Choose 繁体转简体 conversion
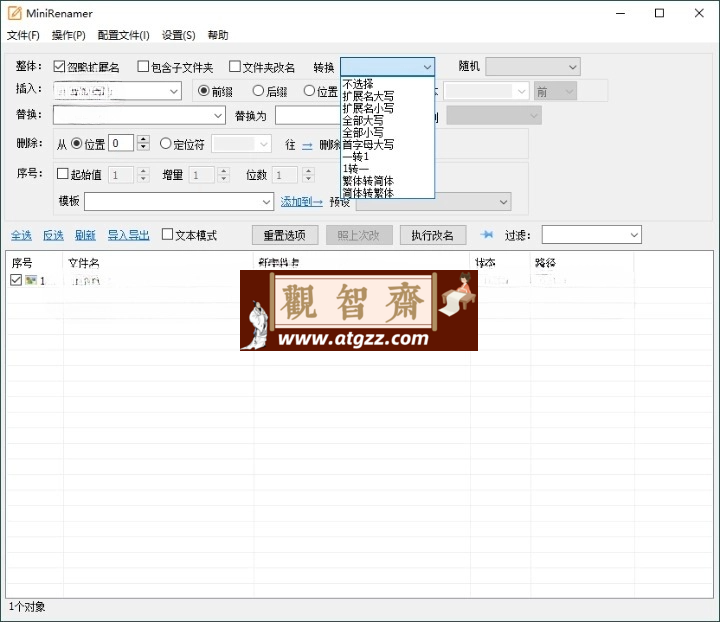Screen dimensions: 720x622 [388, 181]
